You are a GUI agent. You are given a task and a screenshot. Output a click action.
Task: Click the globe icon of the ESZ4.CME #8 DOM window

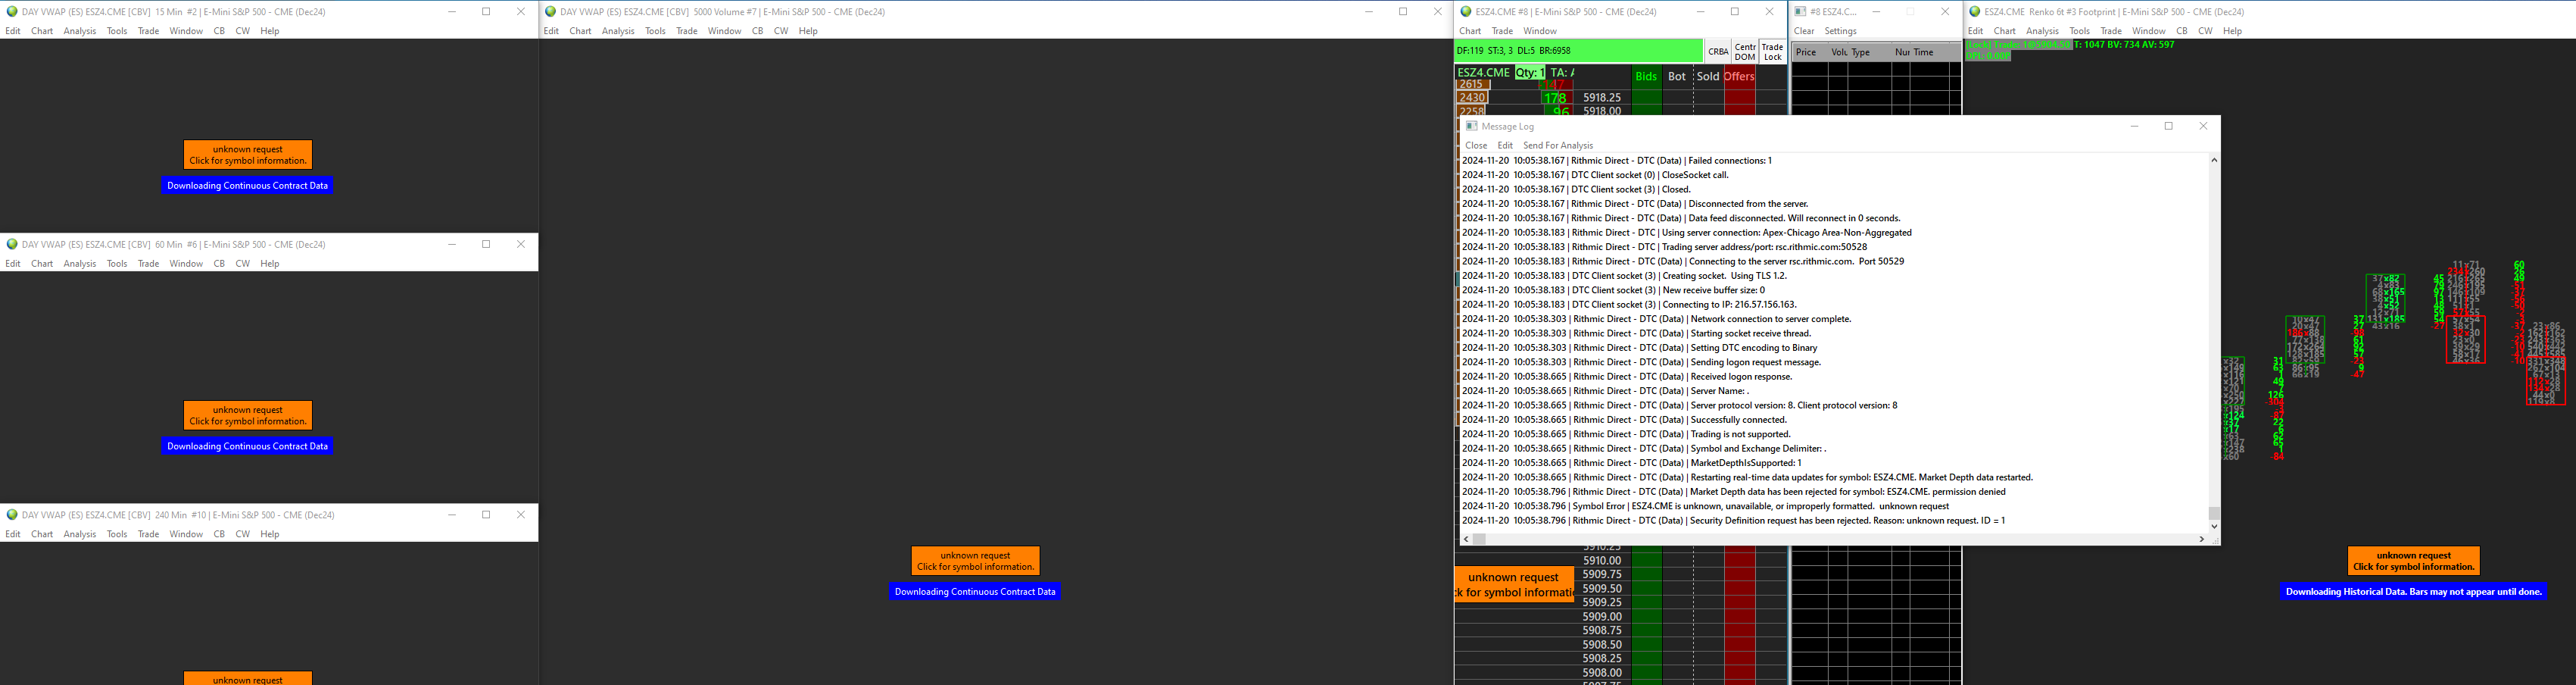(x=1467, y=12)
